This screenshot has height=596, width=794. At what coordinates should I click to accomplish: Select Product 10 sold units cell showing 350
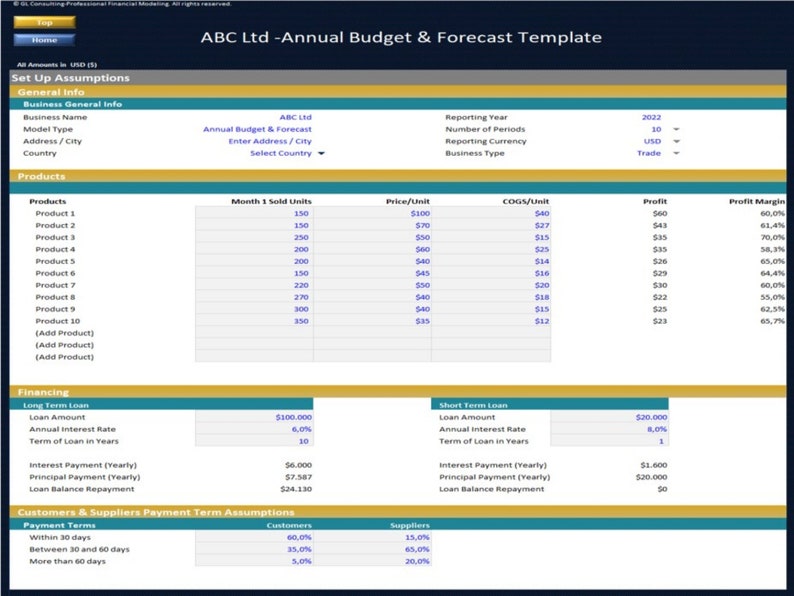point(254,321)
